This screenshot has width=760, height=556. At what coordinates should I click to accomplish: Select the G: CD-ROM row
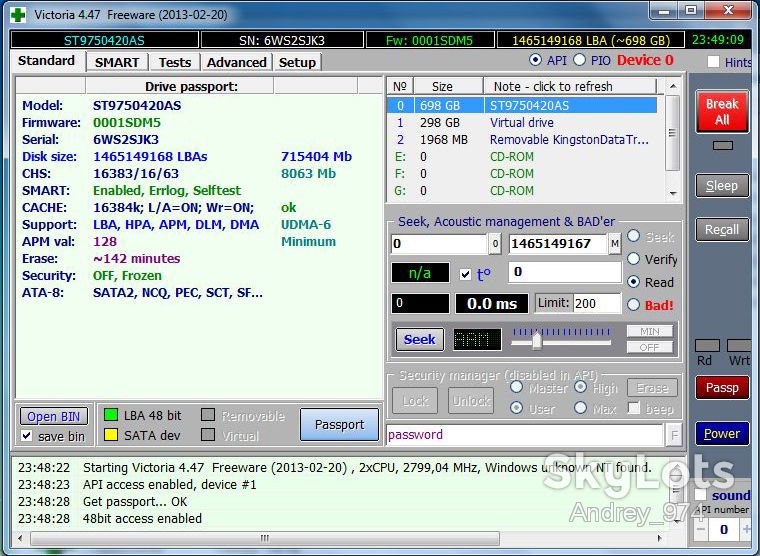pos(522,191)
